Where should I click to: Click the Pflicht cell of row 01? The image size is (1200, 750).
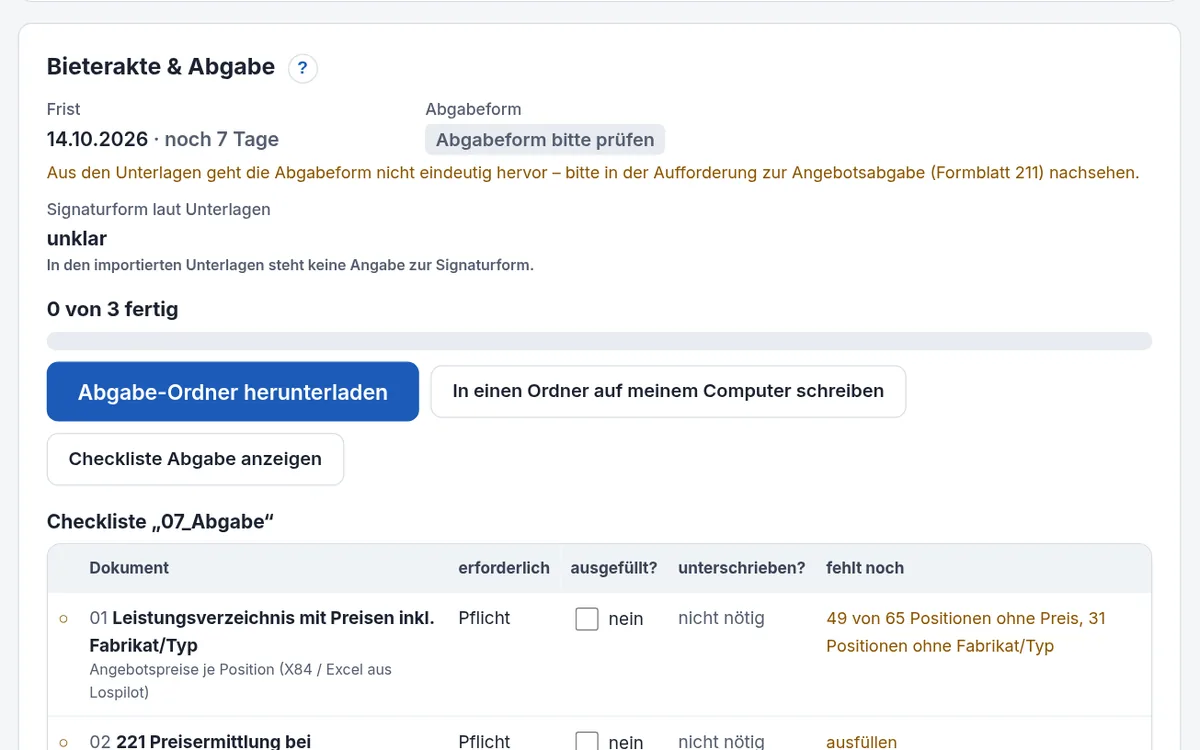(x=484, y=618)
